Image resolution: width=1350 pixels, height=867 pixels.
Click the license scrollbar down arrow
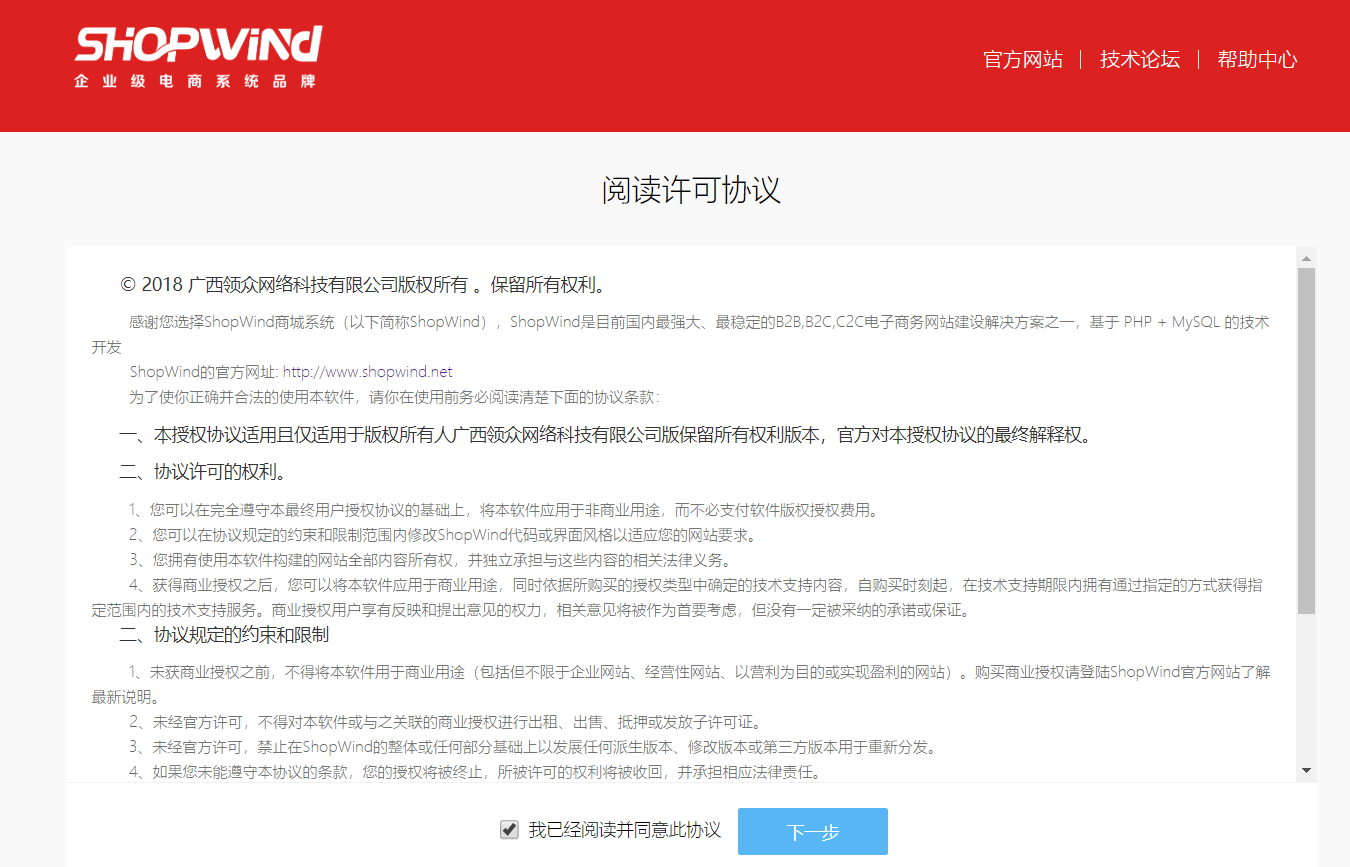(x=1306, y=770)
